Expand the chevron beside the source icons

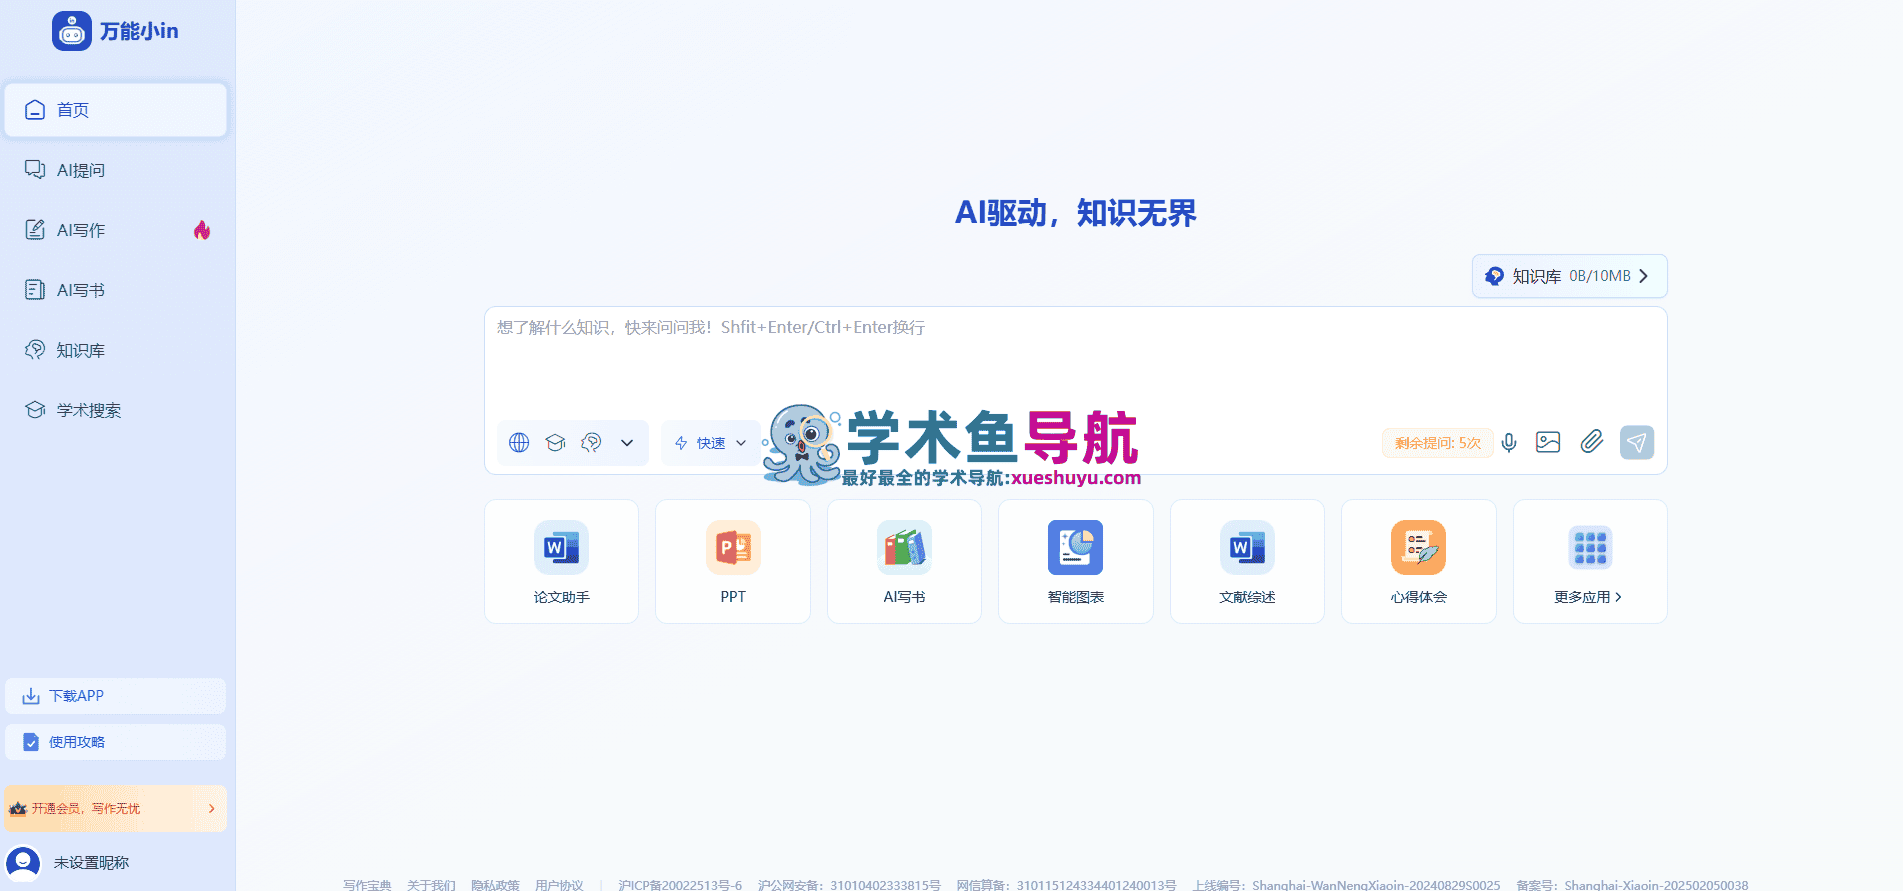pyautogui.click(x=627, y=443)
